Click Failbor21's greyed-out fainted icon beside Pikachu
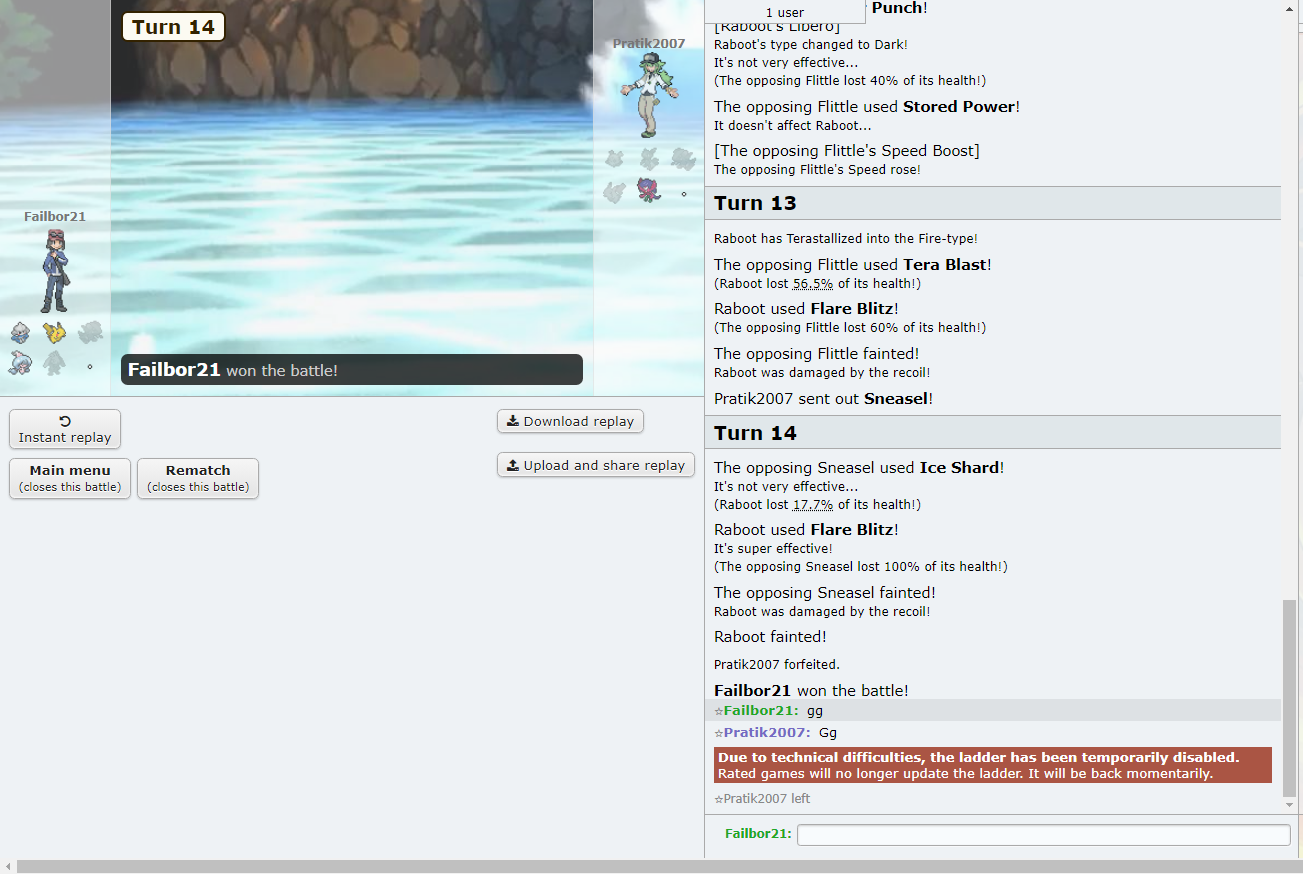 [x=90, y=332]
